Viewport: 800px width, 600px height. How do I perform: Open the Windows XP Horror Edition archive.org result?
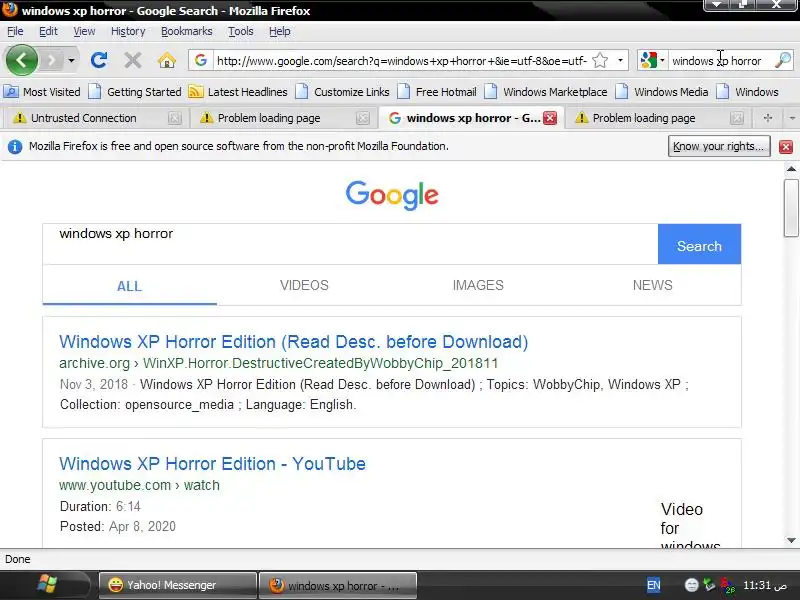(293, 342)
